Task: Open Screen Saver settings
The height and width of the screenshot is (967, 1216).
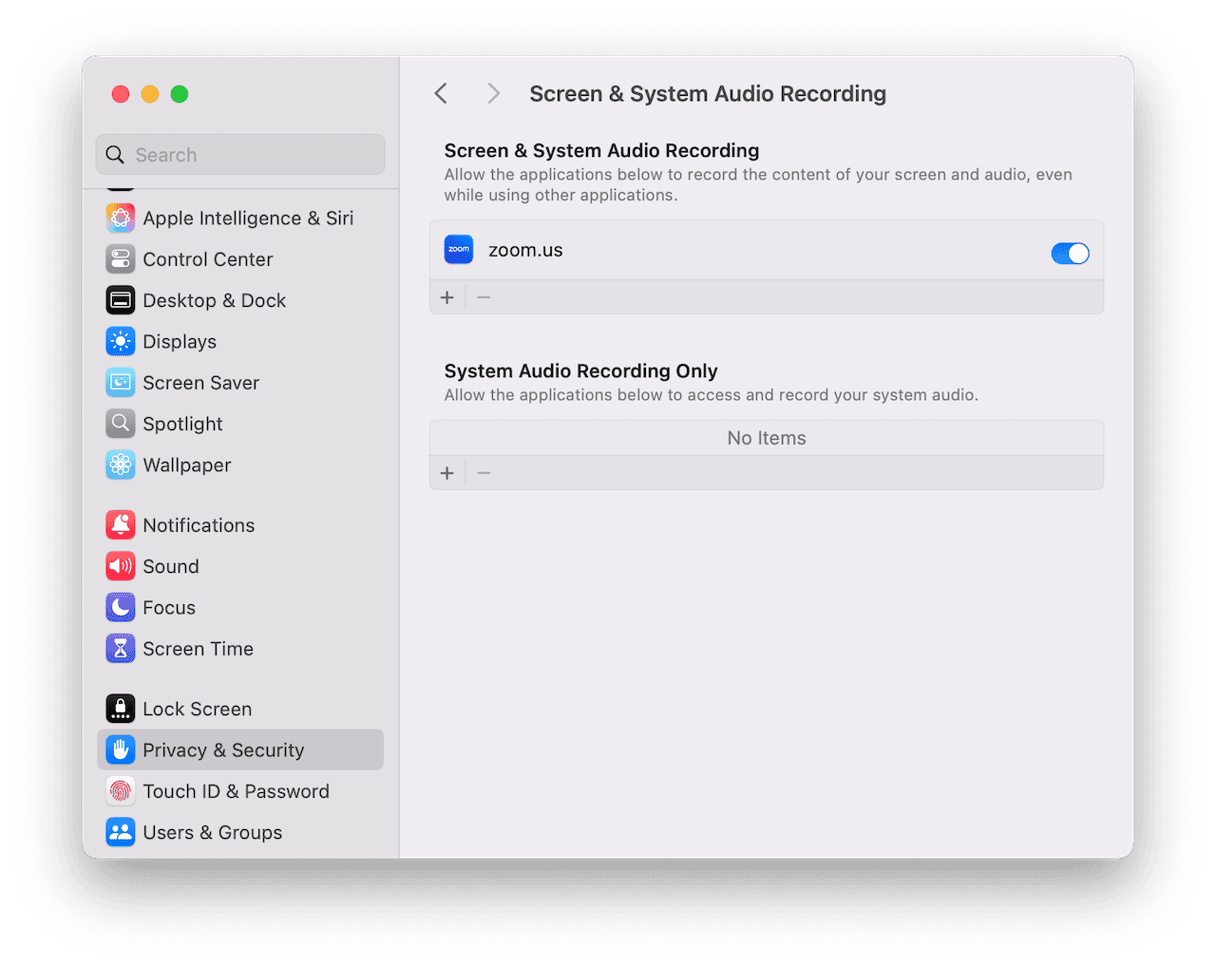Action: pyautogui.click(x=120, y=382)
